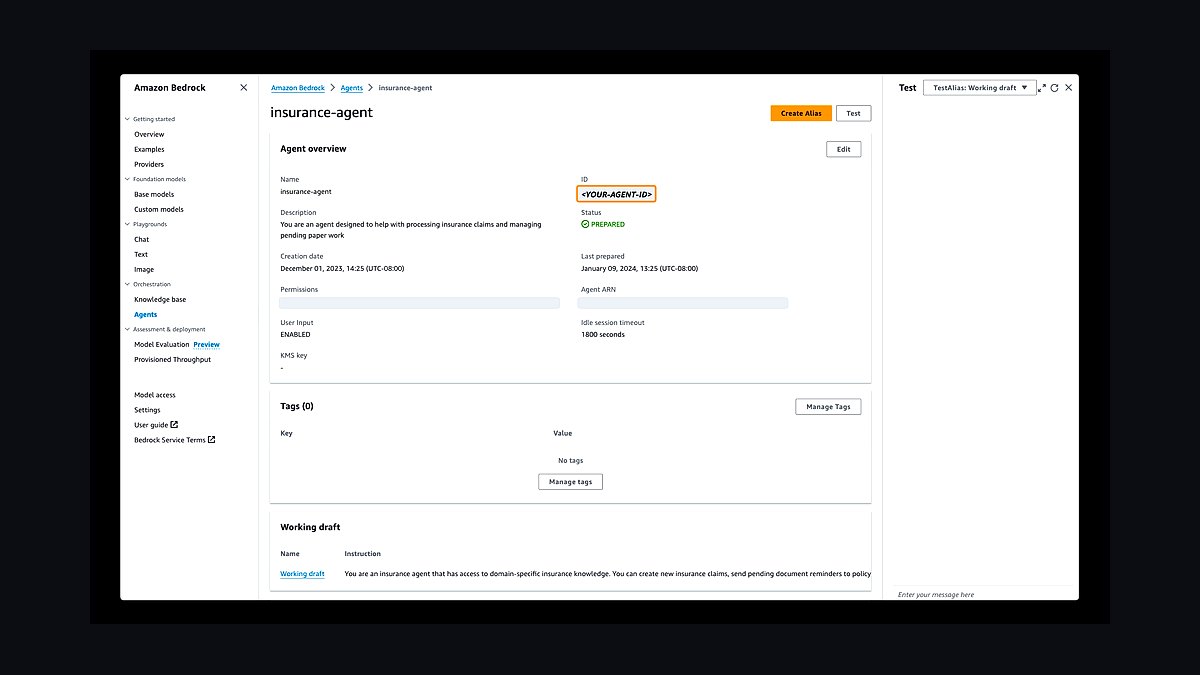This screenshot has height=675, width=1200.
Task: Open Knowledge base in the sidebar
Action: click(160, 299)
